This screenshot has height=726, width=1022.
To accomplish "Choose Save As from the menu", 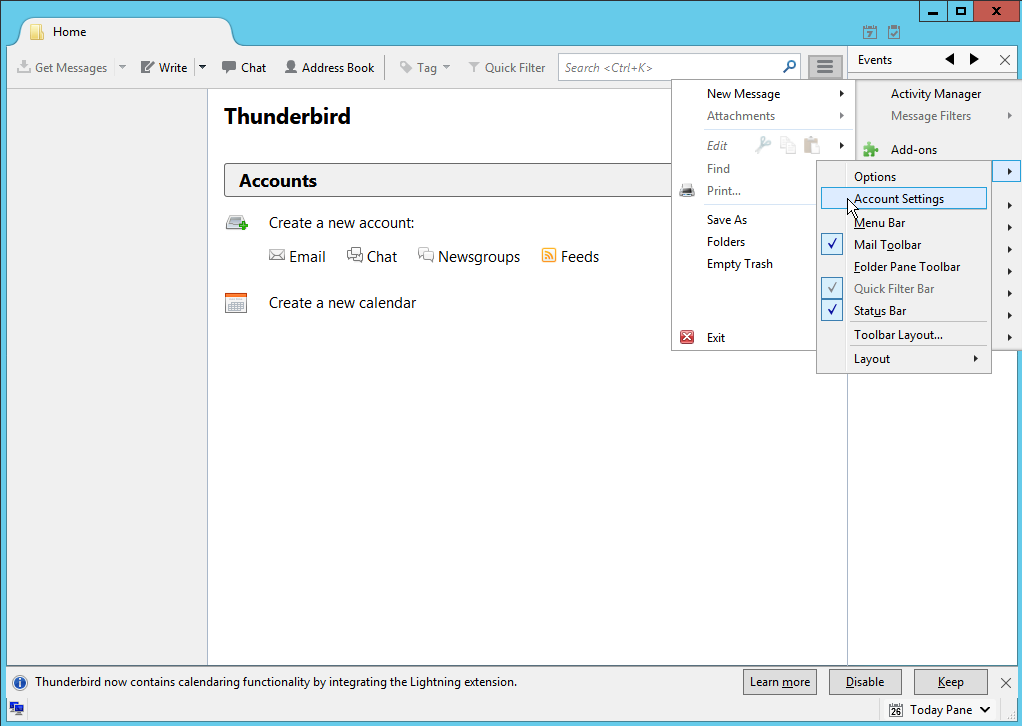I will 727,220.
